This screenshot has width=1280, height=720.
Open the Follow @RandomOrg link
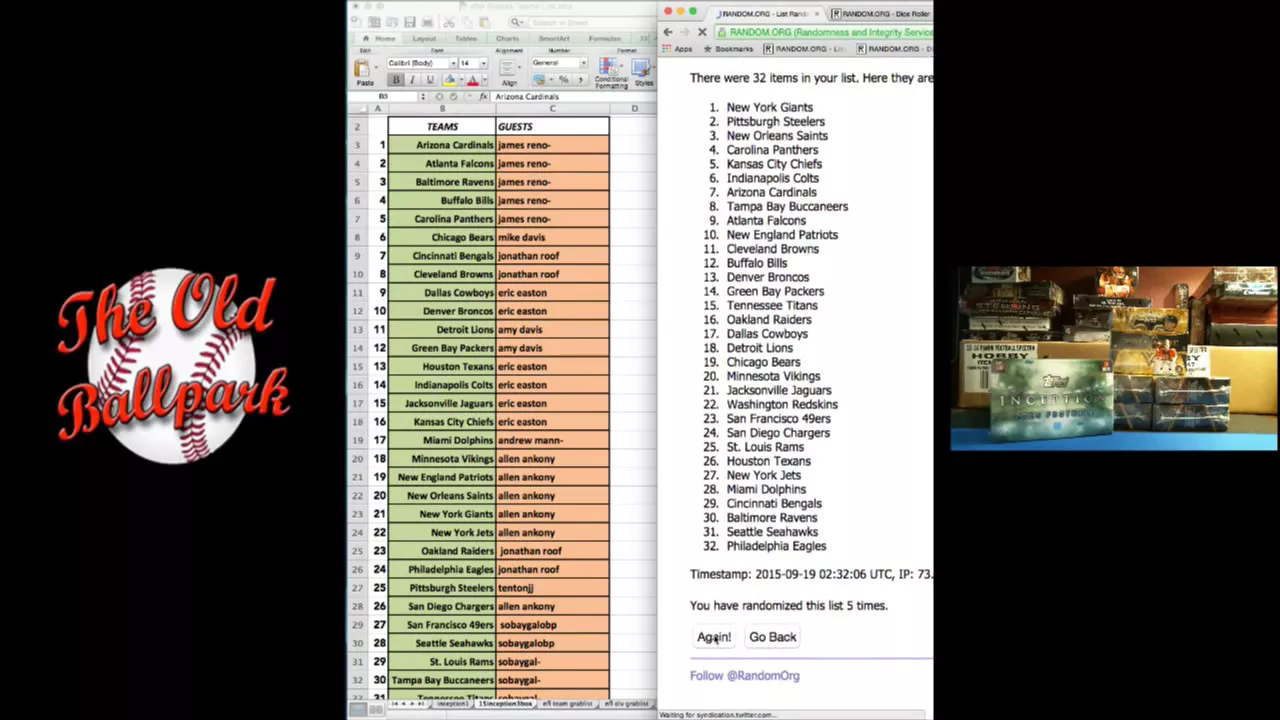(745, 676)
